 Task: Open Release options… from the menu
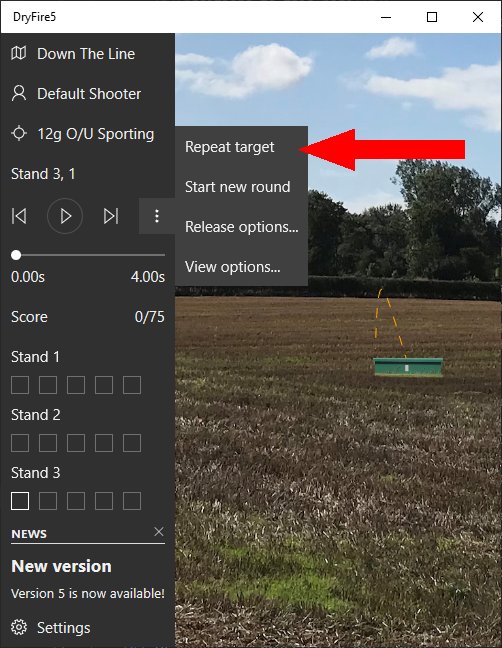pyautogui.click(x=241, y=227)
